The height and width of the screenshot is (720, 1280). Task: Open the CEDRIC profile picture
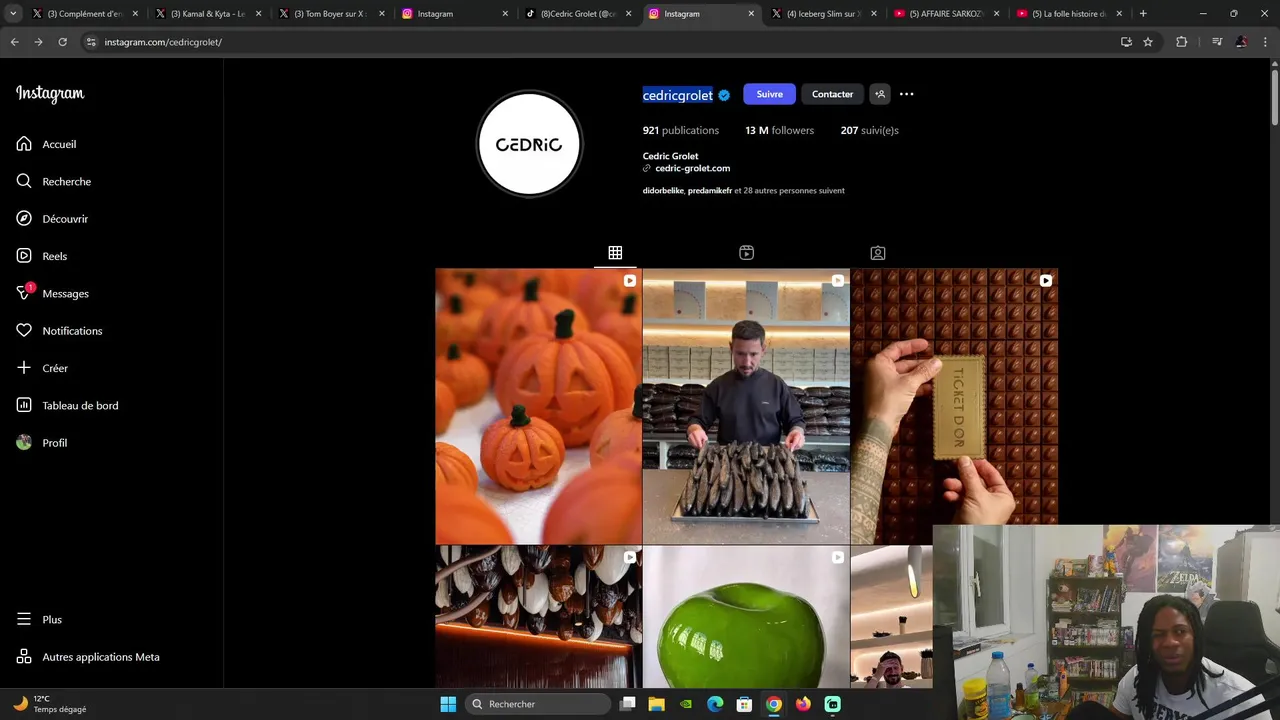coord(529,144)
